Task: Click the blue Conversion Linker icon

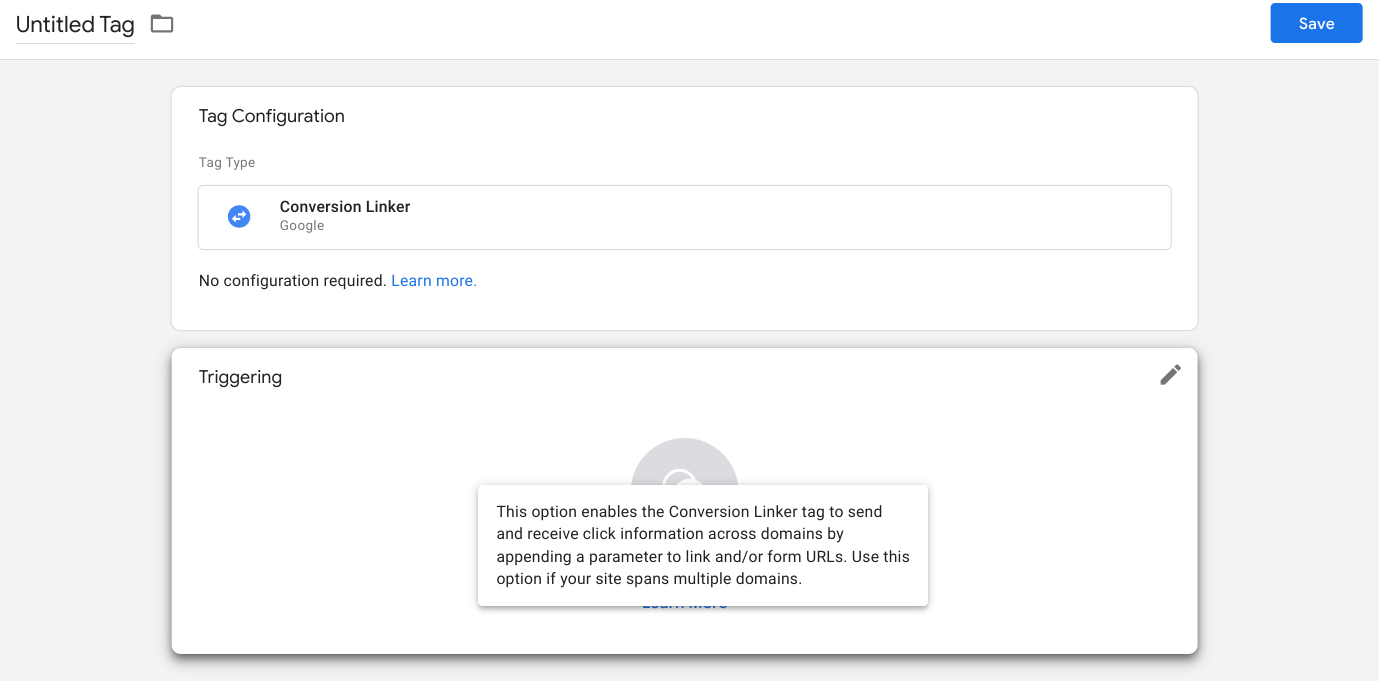Action: 239,216
